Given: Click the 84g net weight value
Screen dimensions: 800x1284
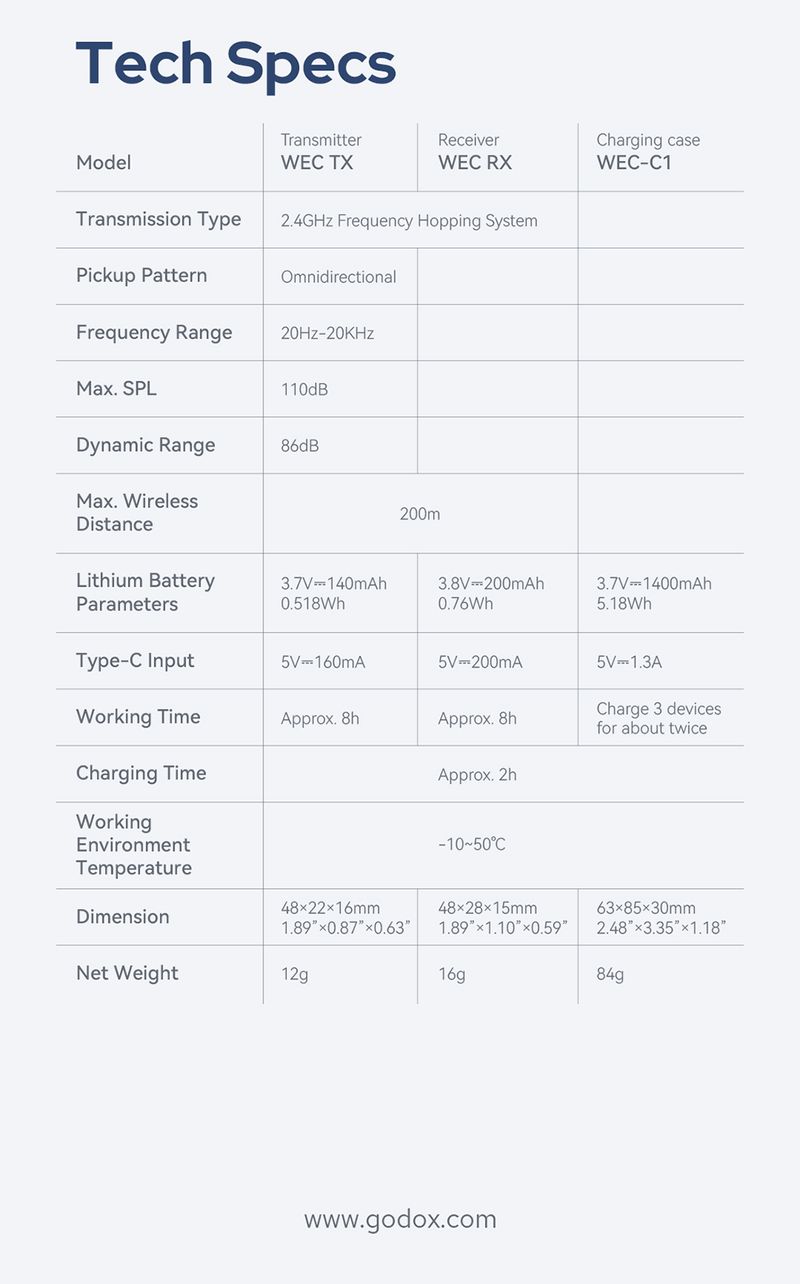Looking at the screenshot, I should (x=610, y=974).
